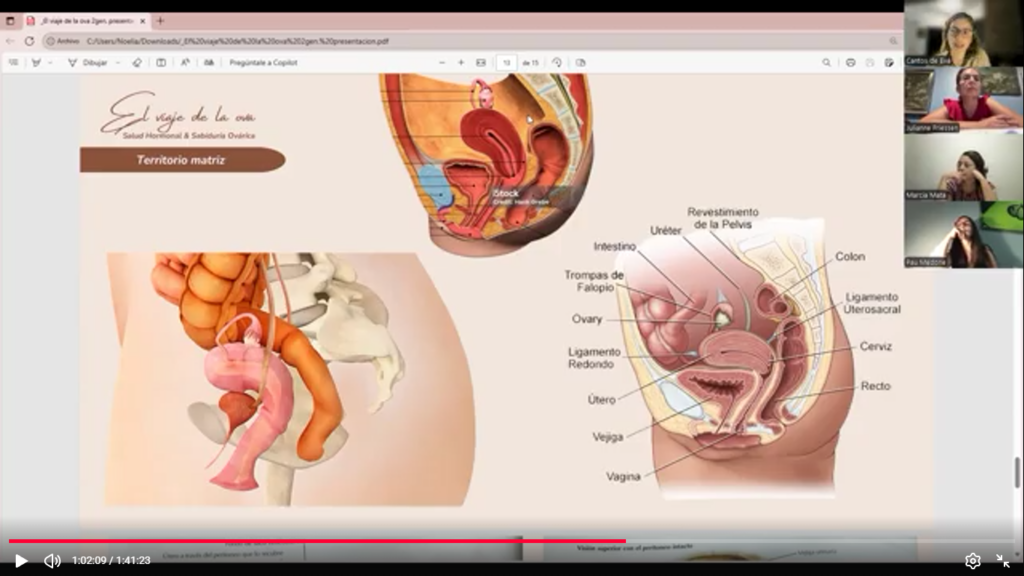Toggle the read aloud tool
This screenshot has width=1024, height=576.
[x=185, y=62]
